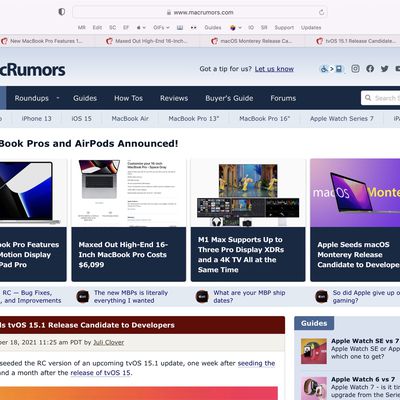The height and width of the screenshot is (400, 400).
Task: Open 'Apple Watch SE vs 7' guide title
Action: point(365,341)
